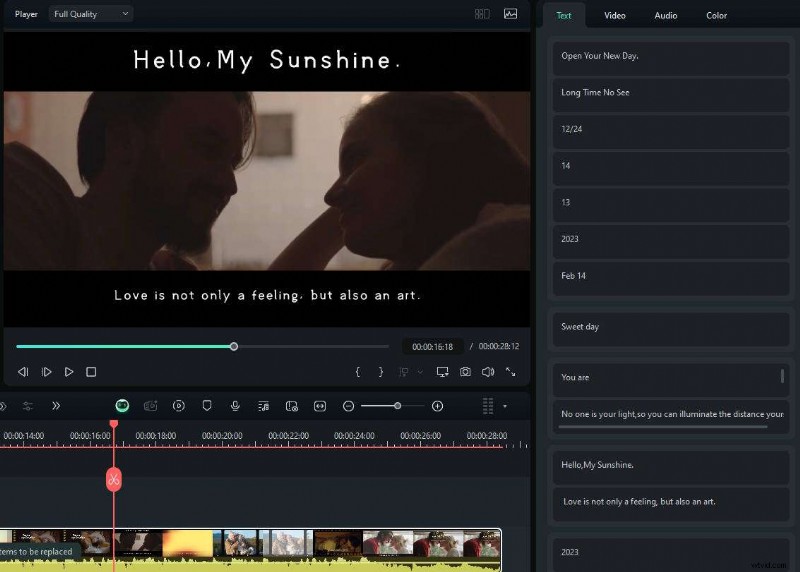Click the player progress slider handle
Image resolution: width=800 pixels, height=572 pixels.
(234, 346)
